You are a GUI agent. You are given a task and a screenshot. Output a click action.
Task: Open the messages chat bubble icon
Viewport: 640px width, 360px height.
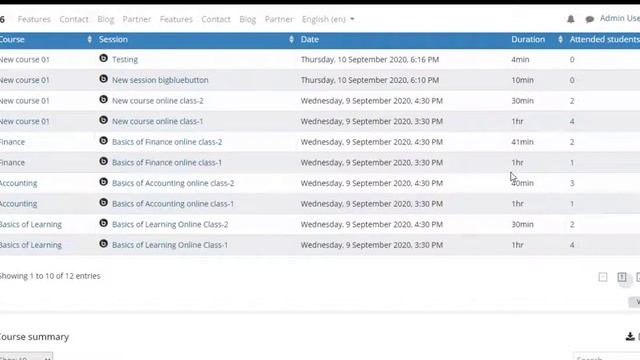pos(589,19)
